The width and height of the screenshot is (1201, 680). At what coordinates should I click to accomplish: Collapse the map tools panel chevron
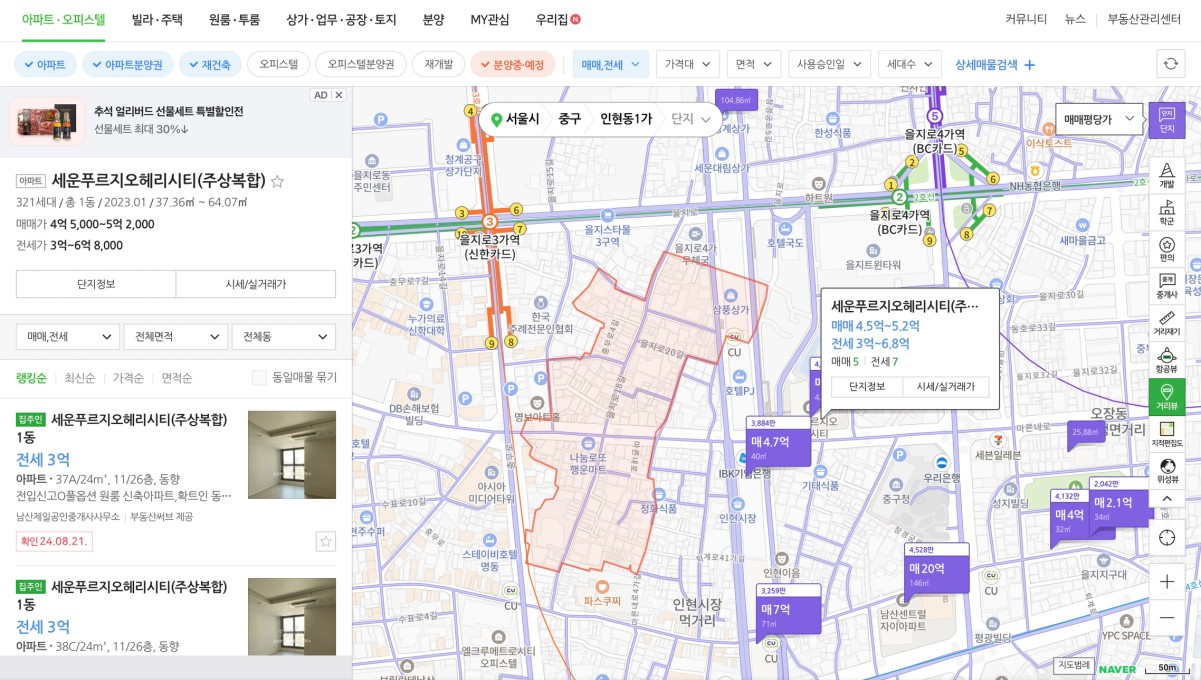(1167, 498)
